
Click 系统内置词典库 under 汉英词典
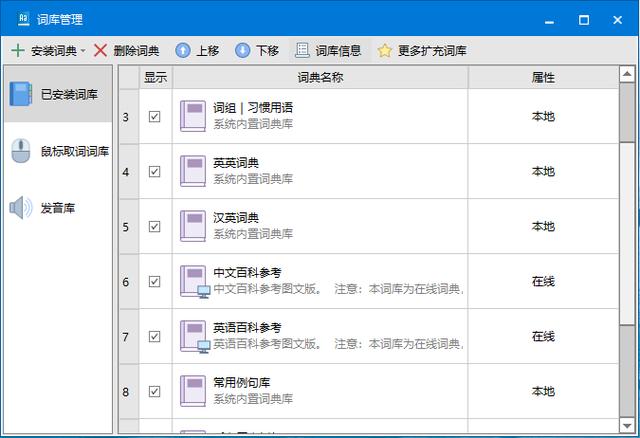tap(253, 234)
